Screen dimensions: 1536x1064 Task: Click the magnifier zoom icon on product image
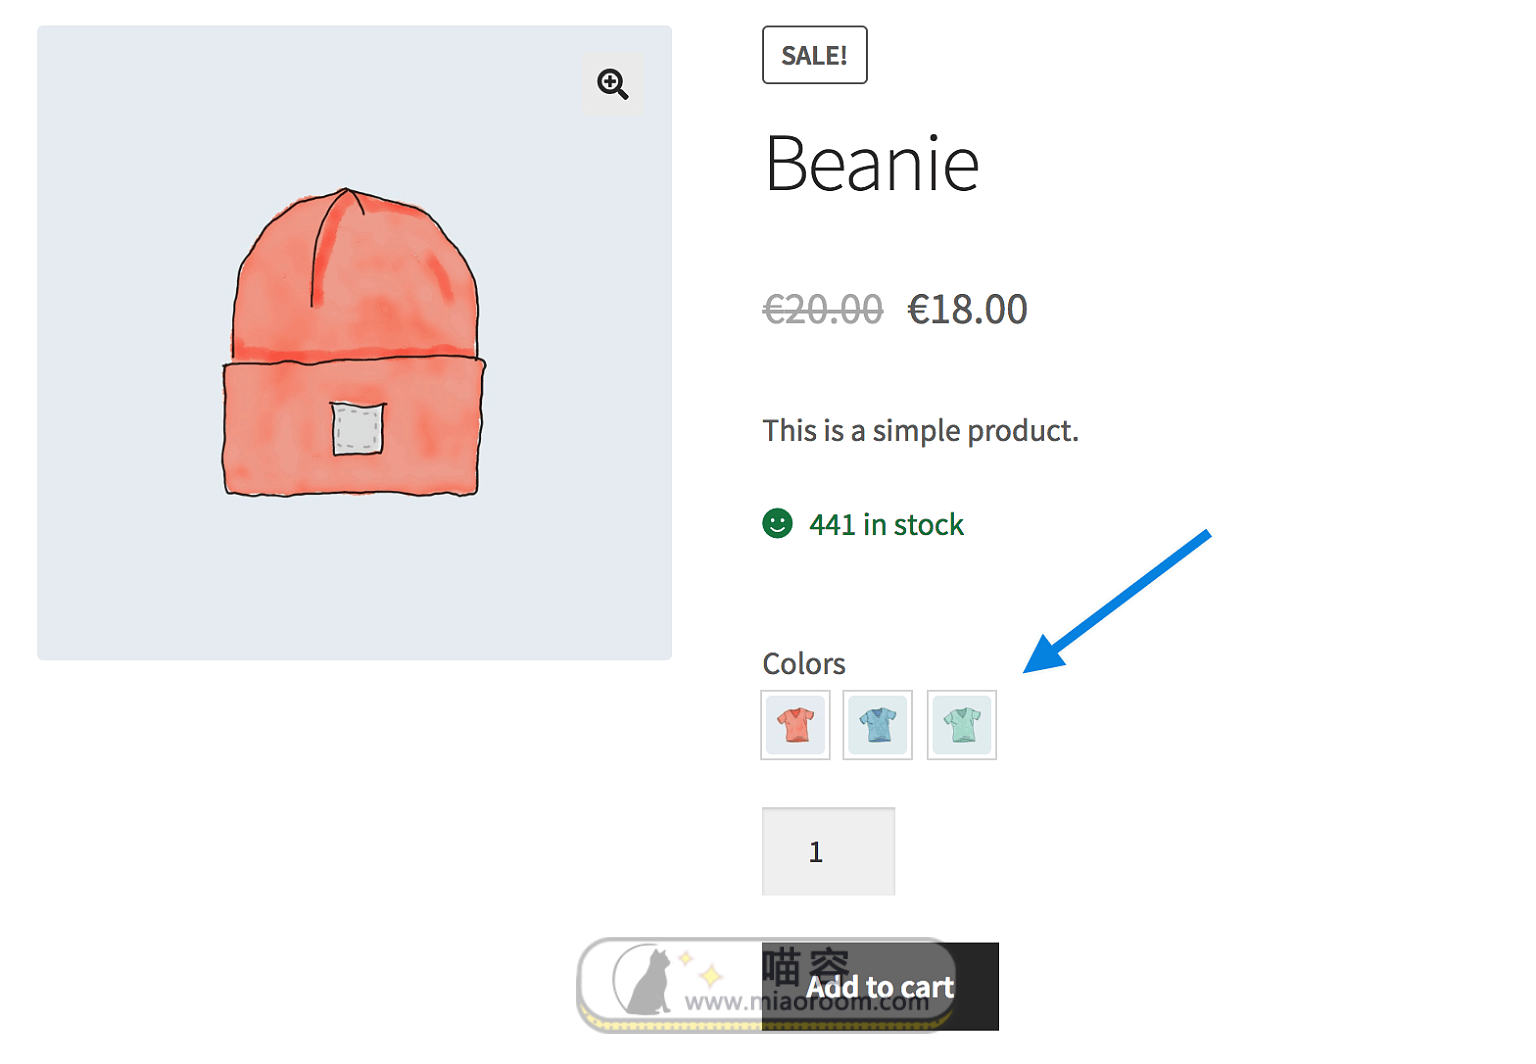pyautogui.click(x=613, y=84)
